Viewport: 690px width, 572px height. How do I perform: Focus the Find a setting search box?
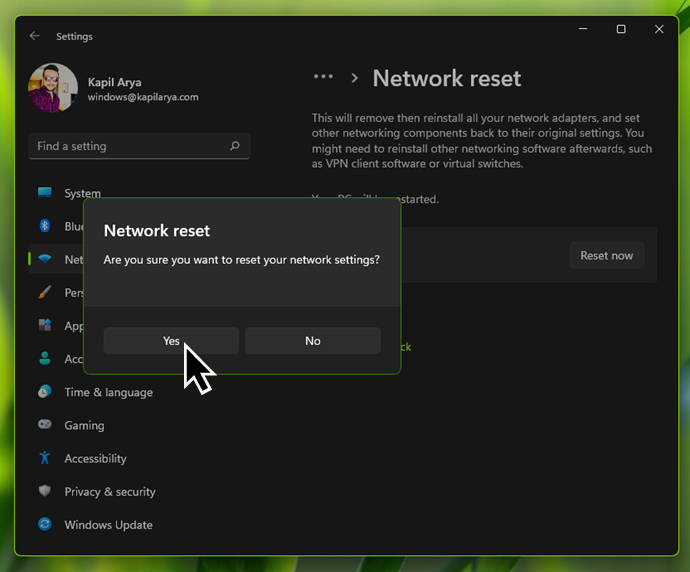[x=130, y=146]
